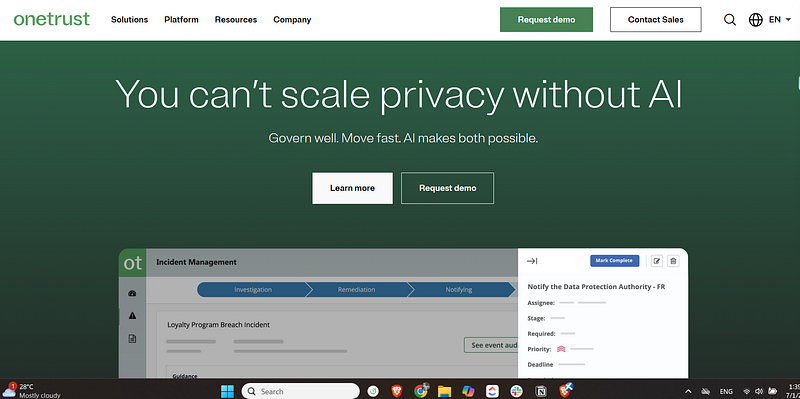The width and height of the screenshot is (800, 399).
Task: Select the Notifying stage step
Action: pos(459,289)
